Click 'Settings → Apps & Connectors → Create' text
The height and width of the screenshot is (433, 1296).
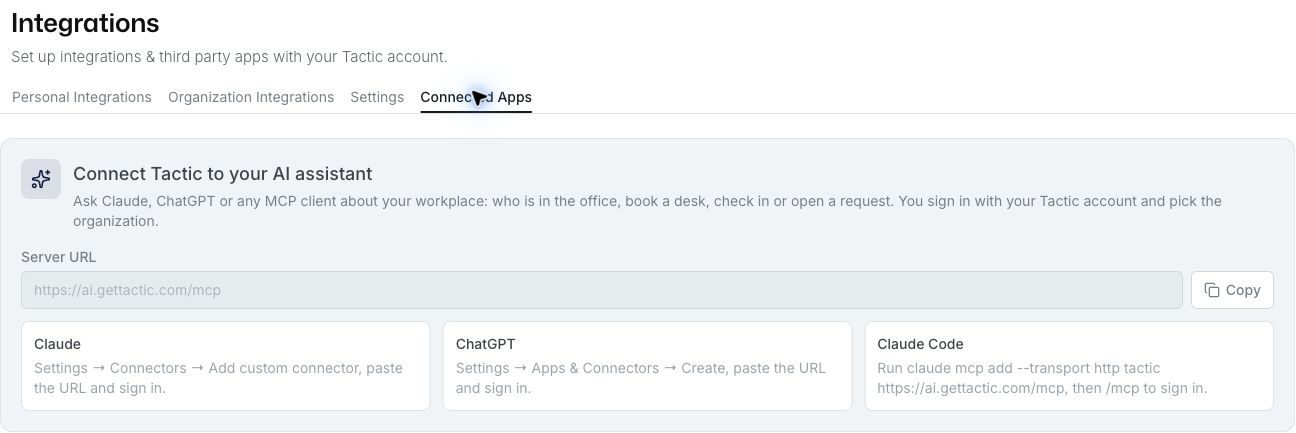641,378
